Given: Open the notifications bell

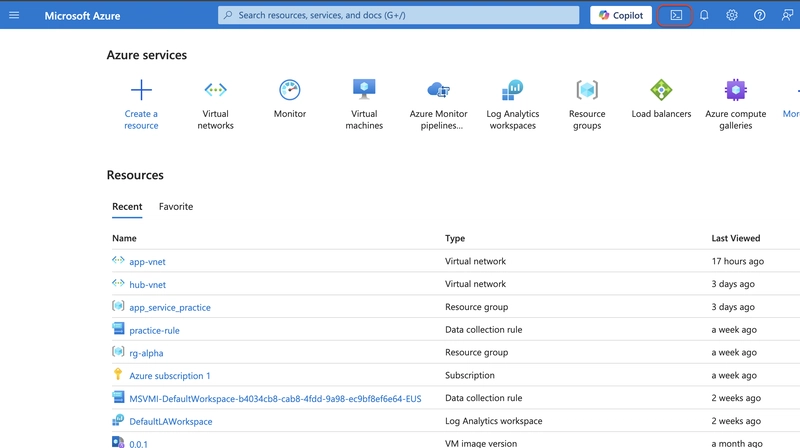Looking at the screenshot, I should tap(704, 15).
